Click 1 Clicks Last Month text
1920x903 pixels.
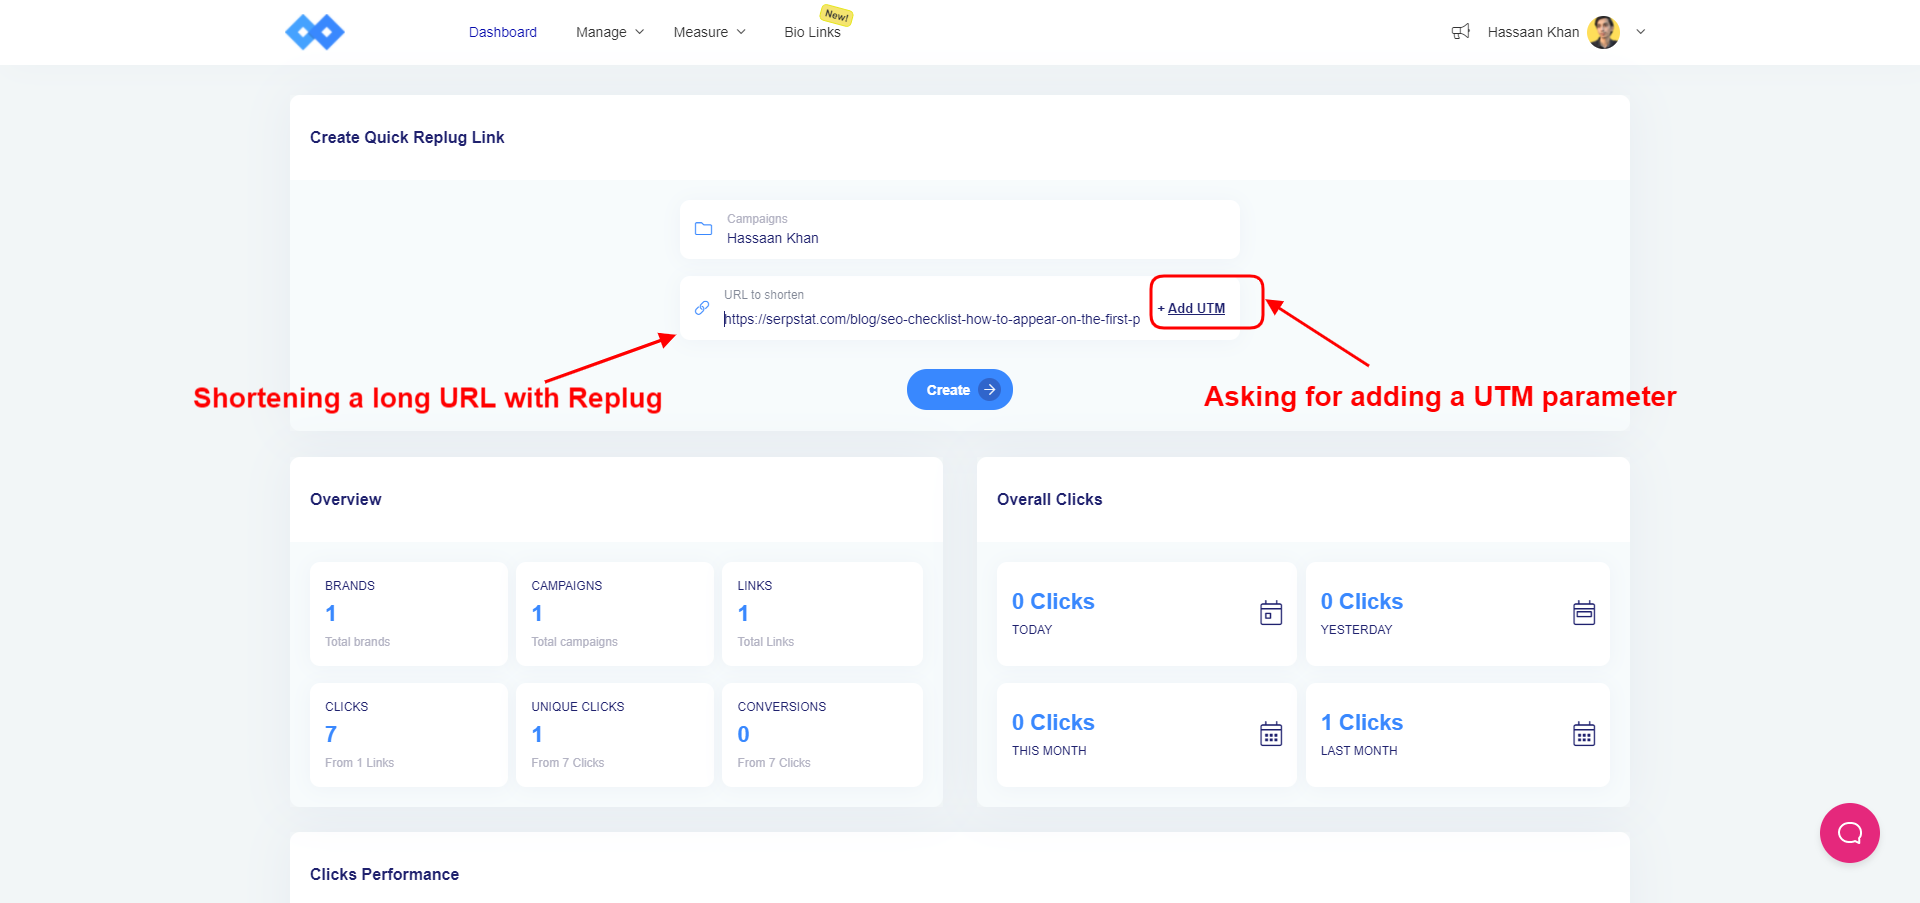(1362, 723)
